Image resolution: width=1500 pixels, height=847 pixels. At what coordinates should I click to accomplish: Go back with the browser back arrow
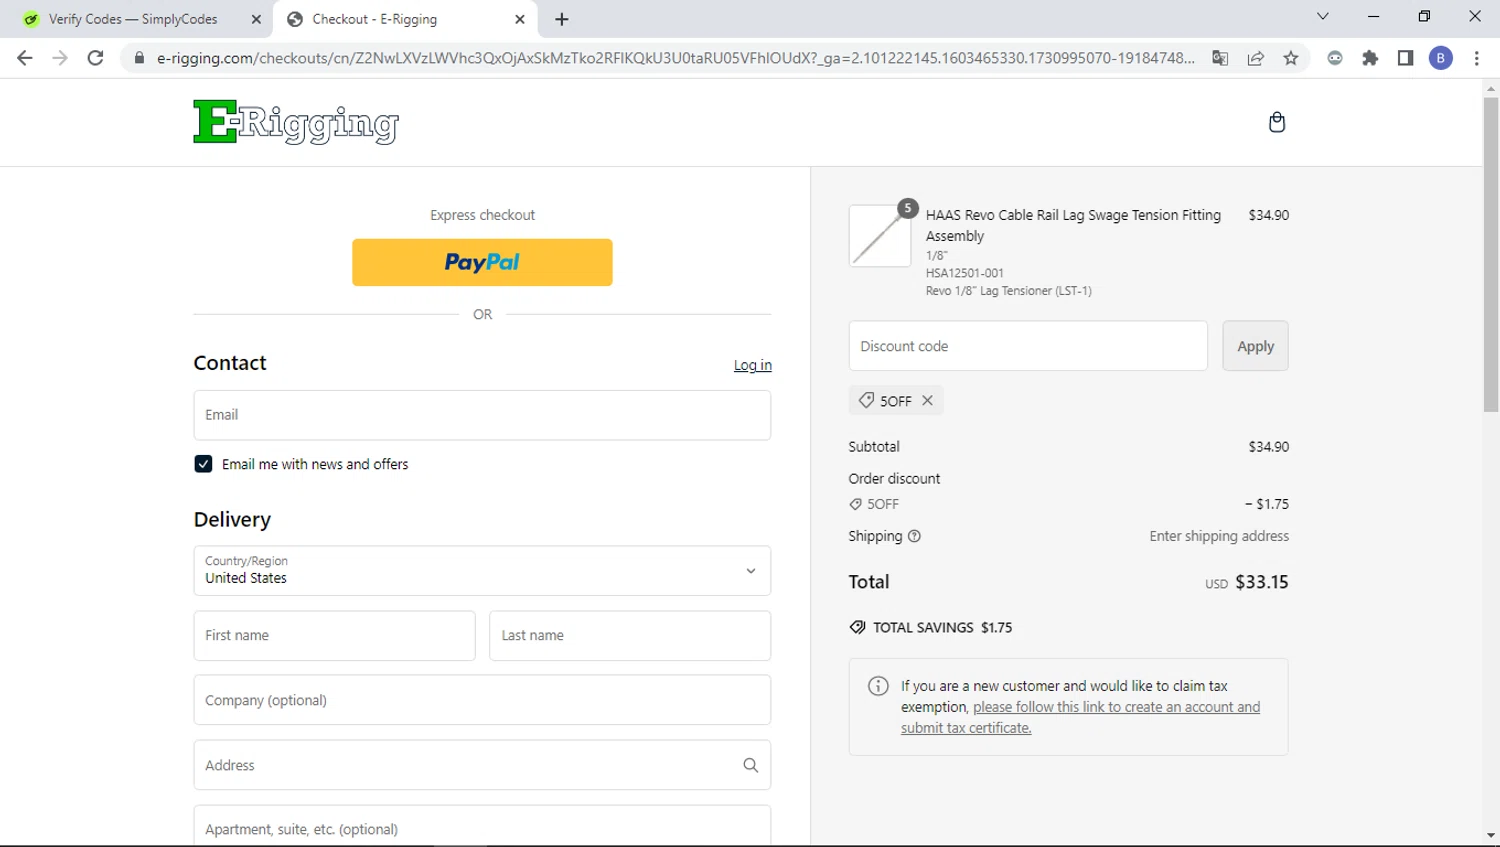coord(25,58)
